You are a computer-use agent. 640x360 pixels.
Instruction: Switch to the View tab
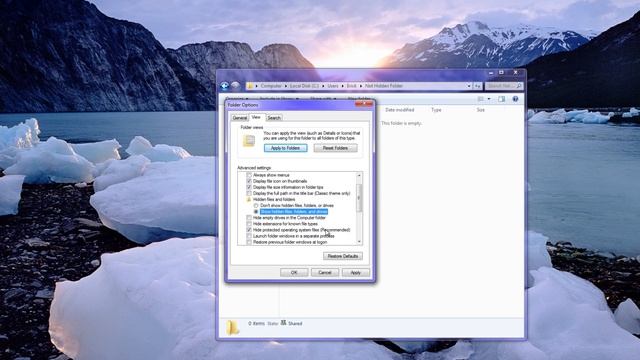tap(256, 117)
